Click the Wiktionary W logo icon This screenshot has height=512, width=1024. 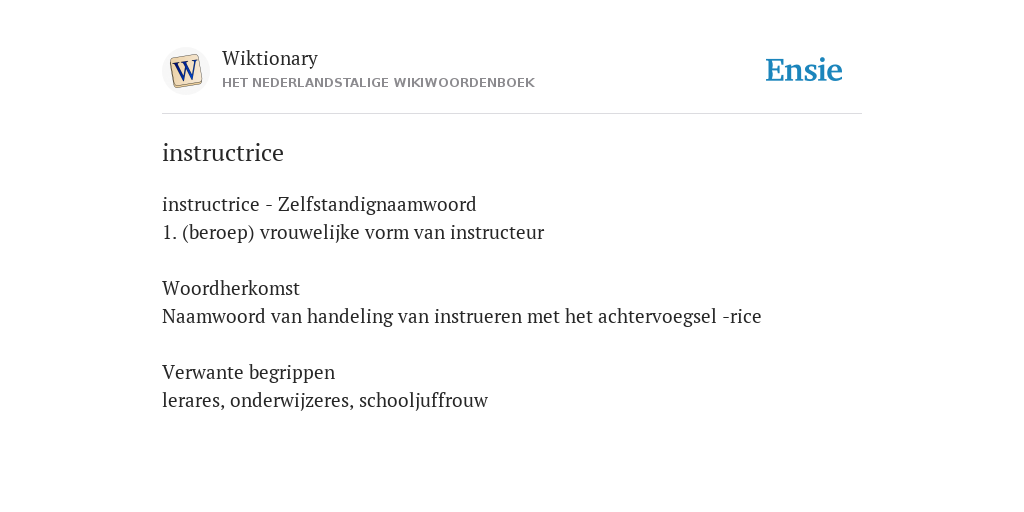pyautogui.click(x=185, y=71)
